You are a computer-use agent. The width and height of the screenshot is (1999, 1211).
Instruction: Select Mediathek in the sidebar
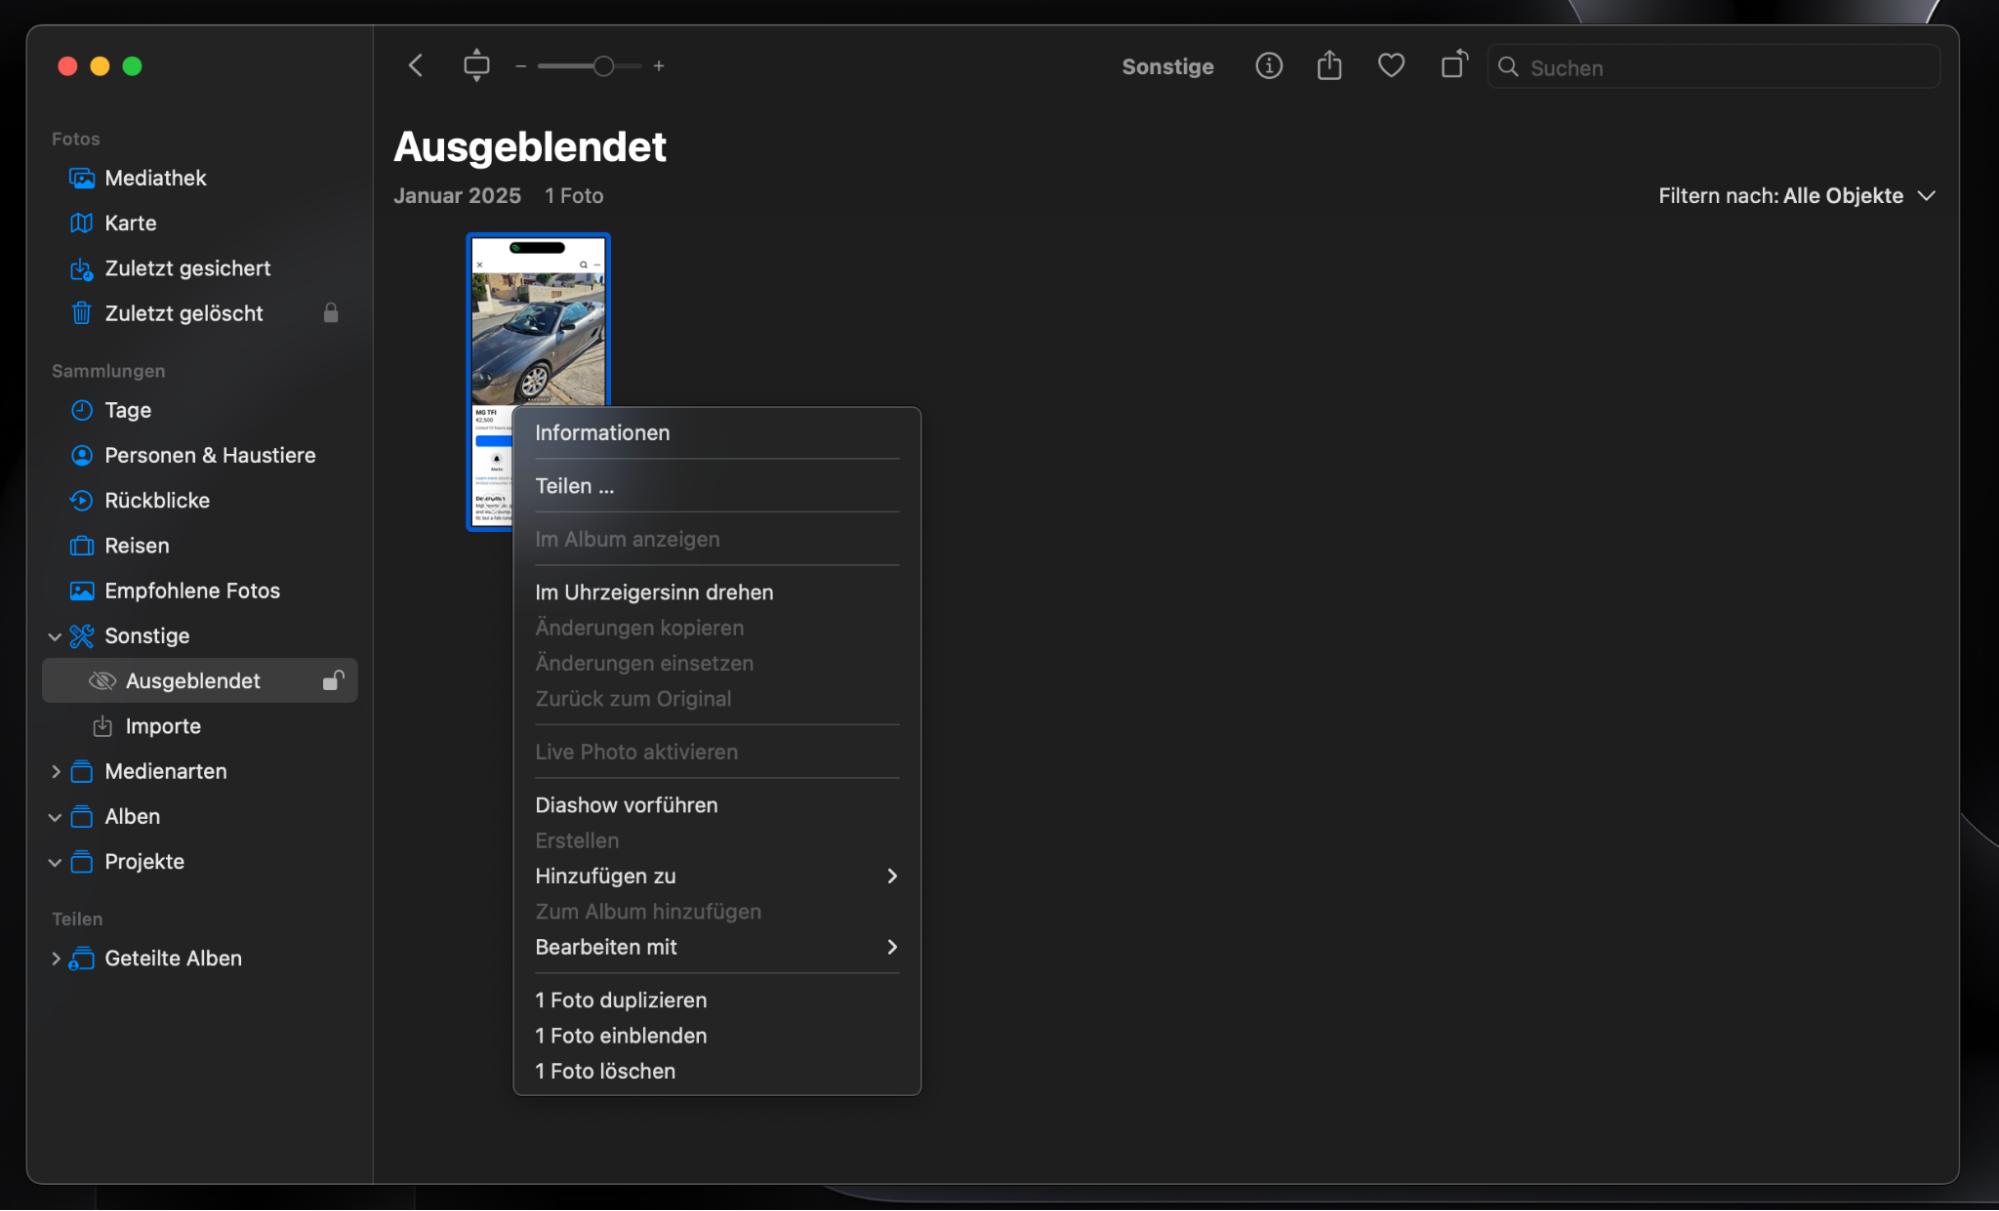155,178
